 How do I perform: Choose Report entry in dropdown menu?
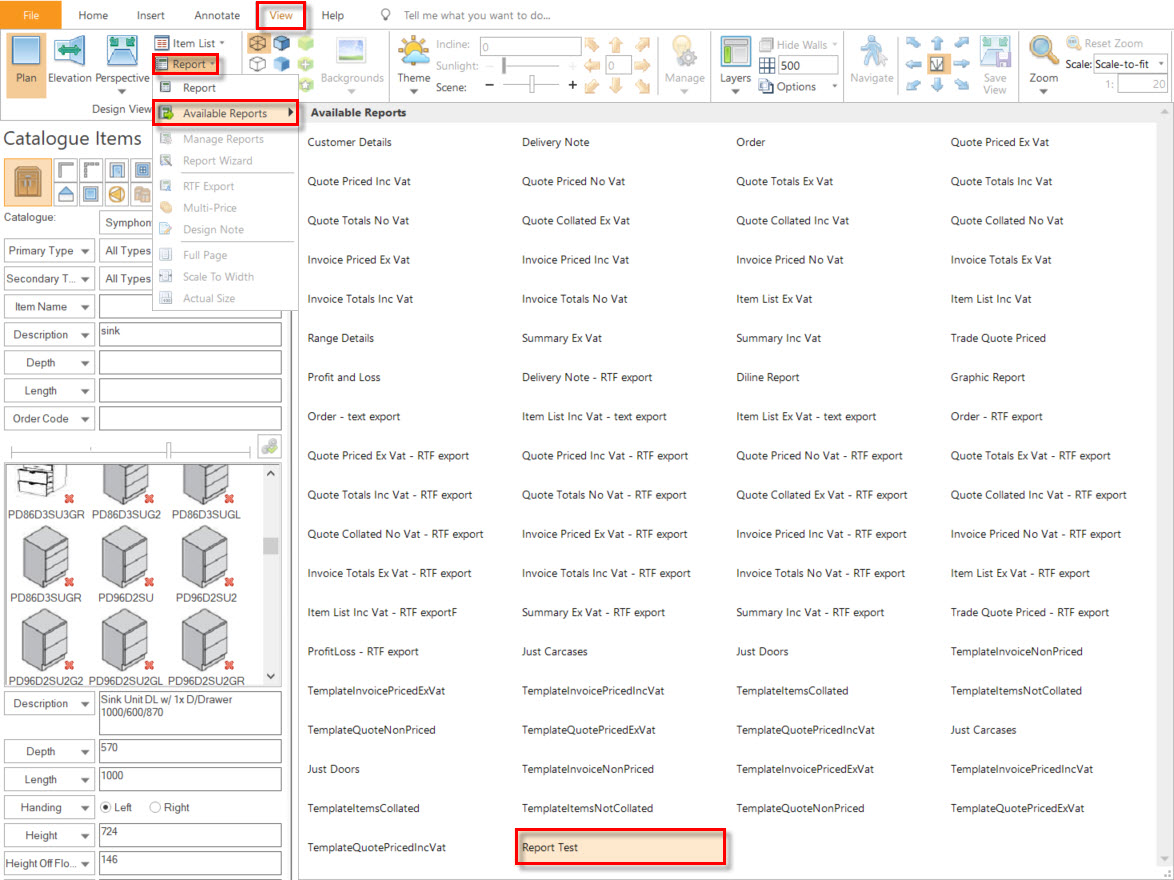pyautogui.click(x=198, y=88)
